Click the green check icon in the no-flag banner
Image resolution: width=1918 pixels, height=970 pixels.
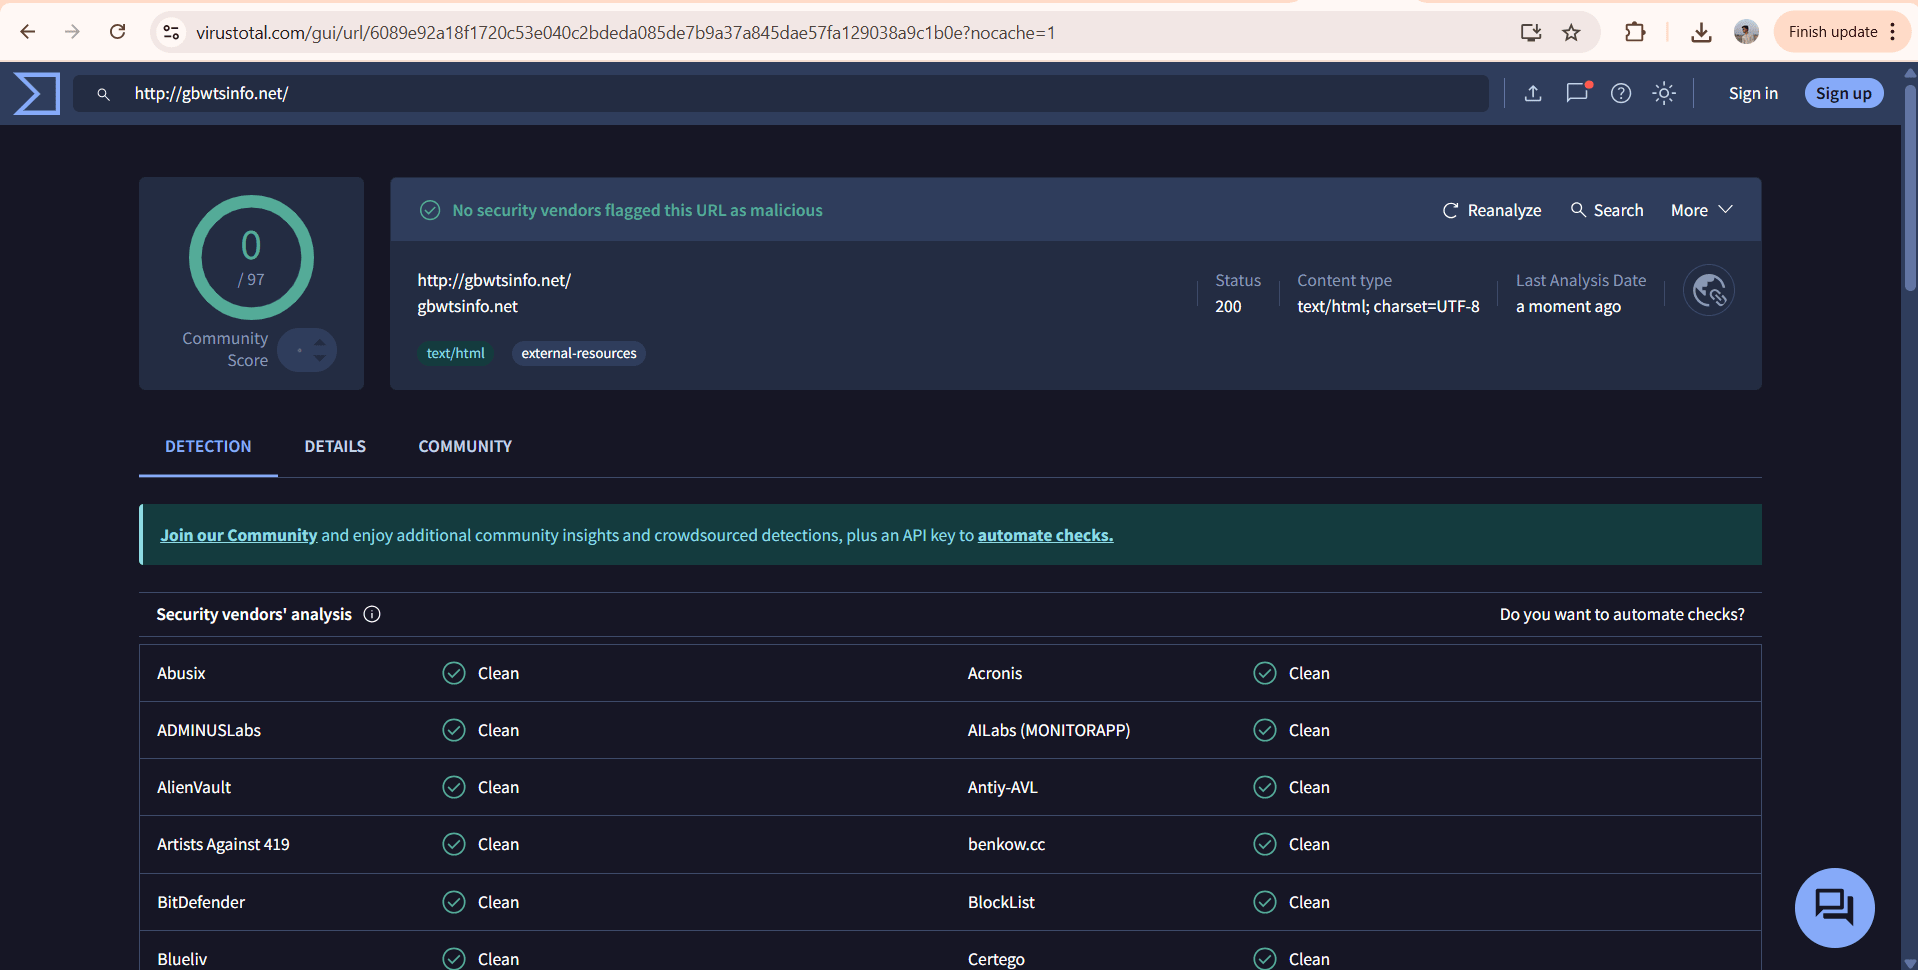pos(430,210)
